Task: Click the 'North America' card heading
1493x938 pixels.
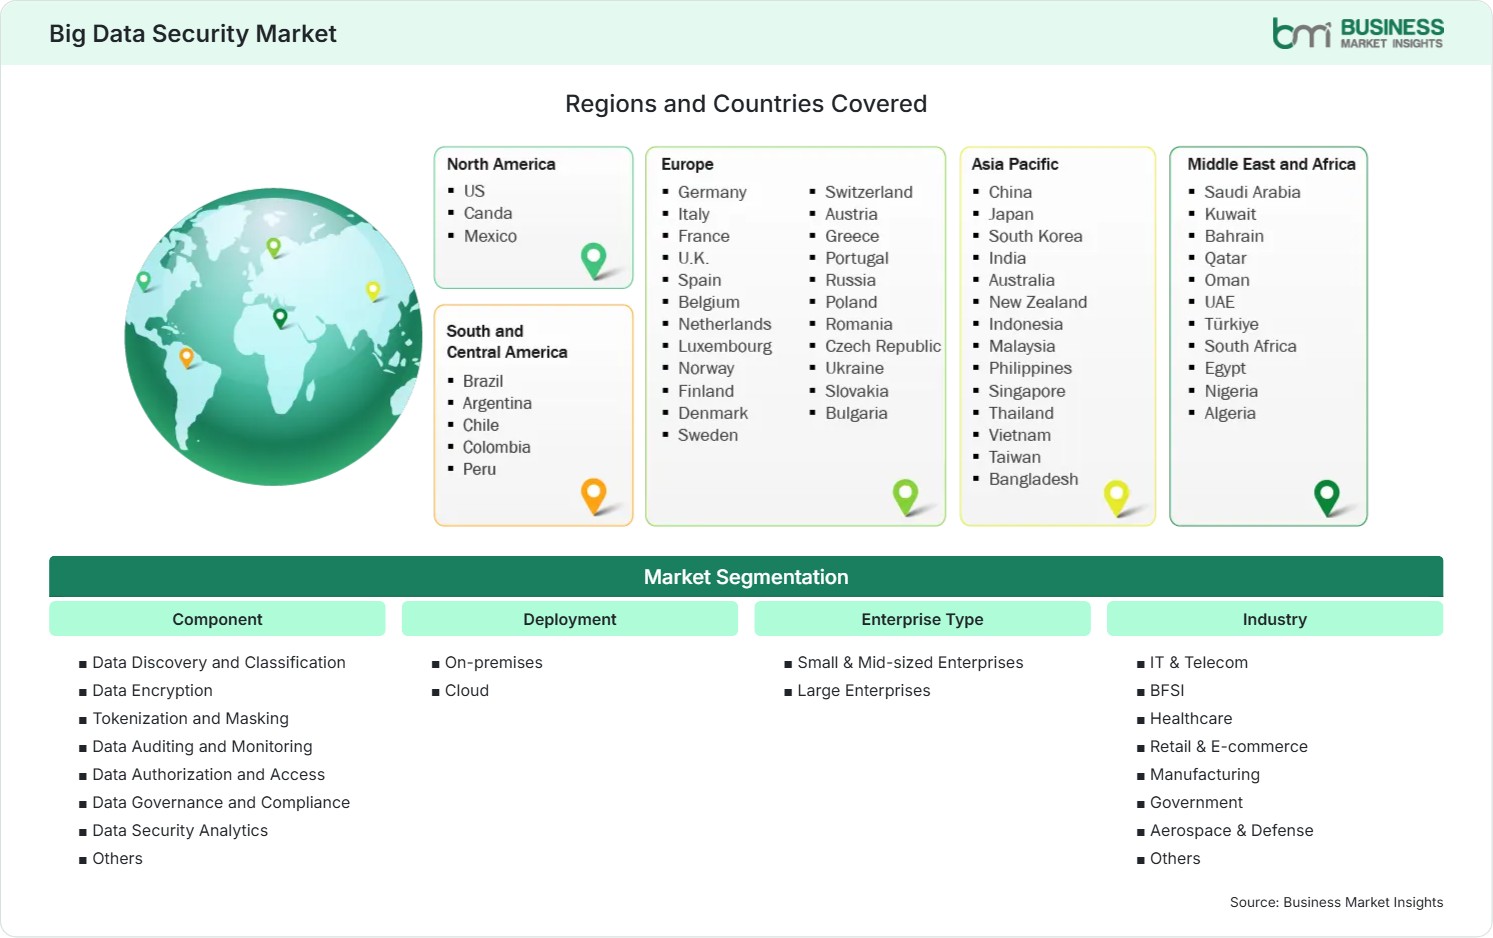Action: [501, 164]
